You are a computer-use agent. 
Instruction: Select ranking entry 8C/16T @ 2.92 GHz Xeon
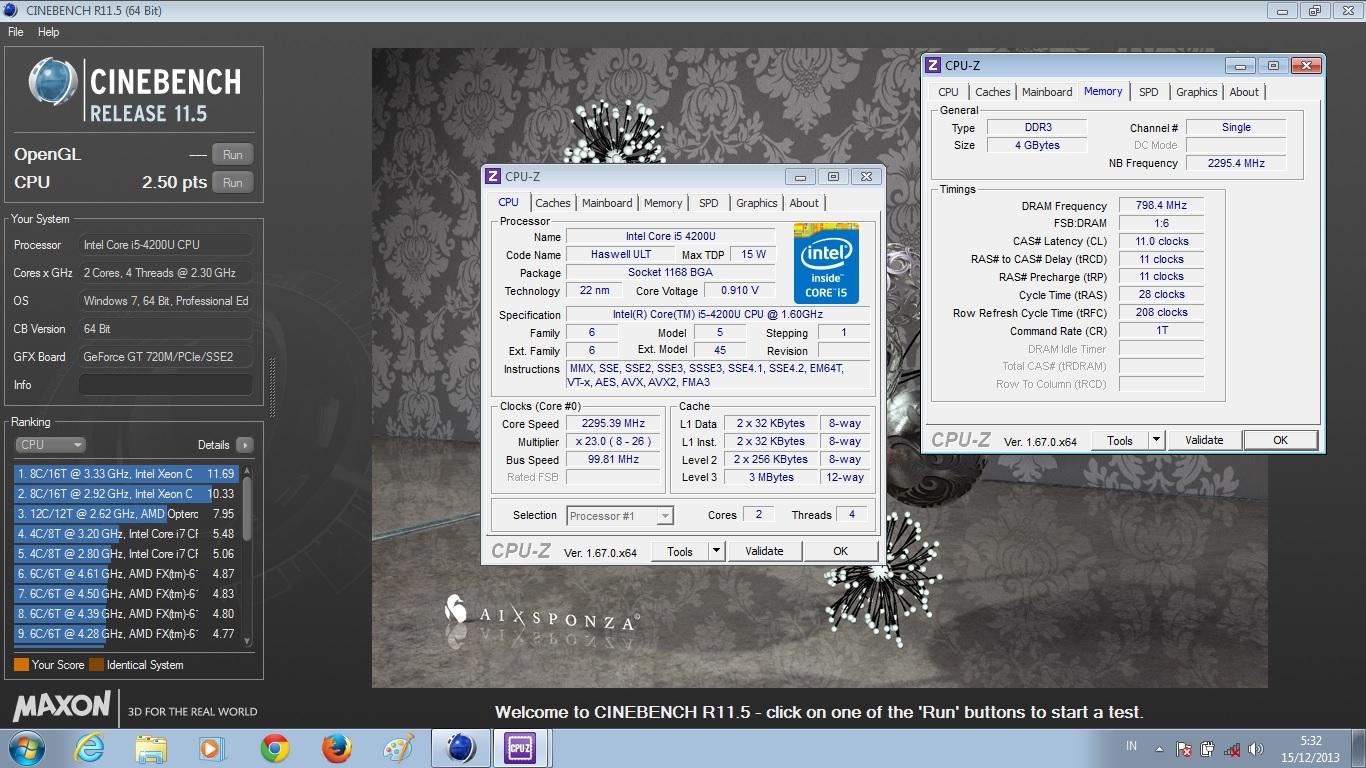[126, 494]
